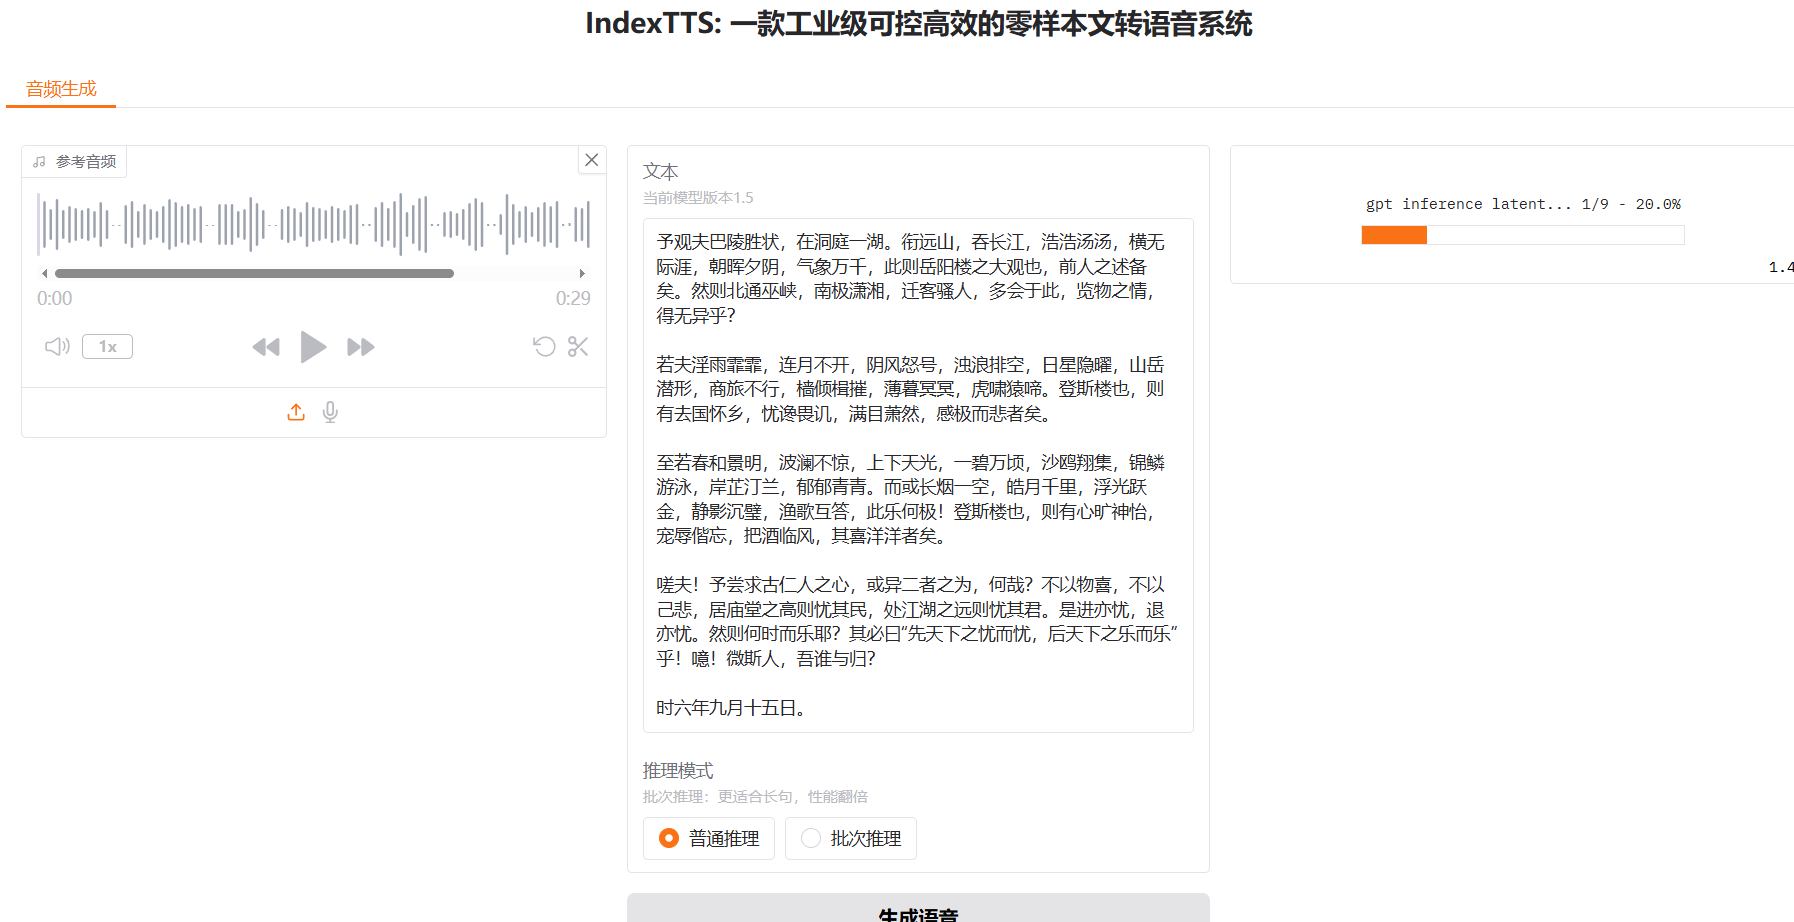Click the 1x playback speed selector
The width and height of the screenshot is (1794, 922).
pos(107,346)
